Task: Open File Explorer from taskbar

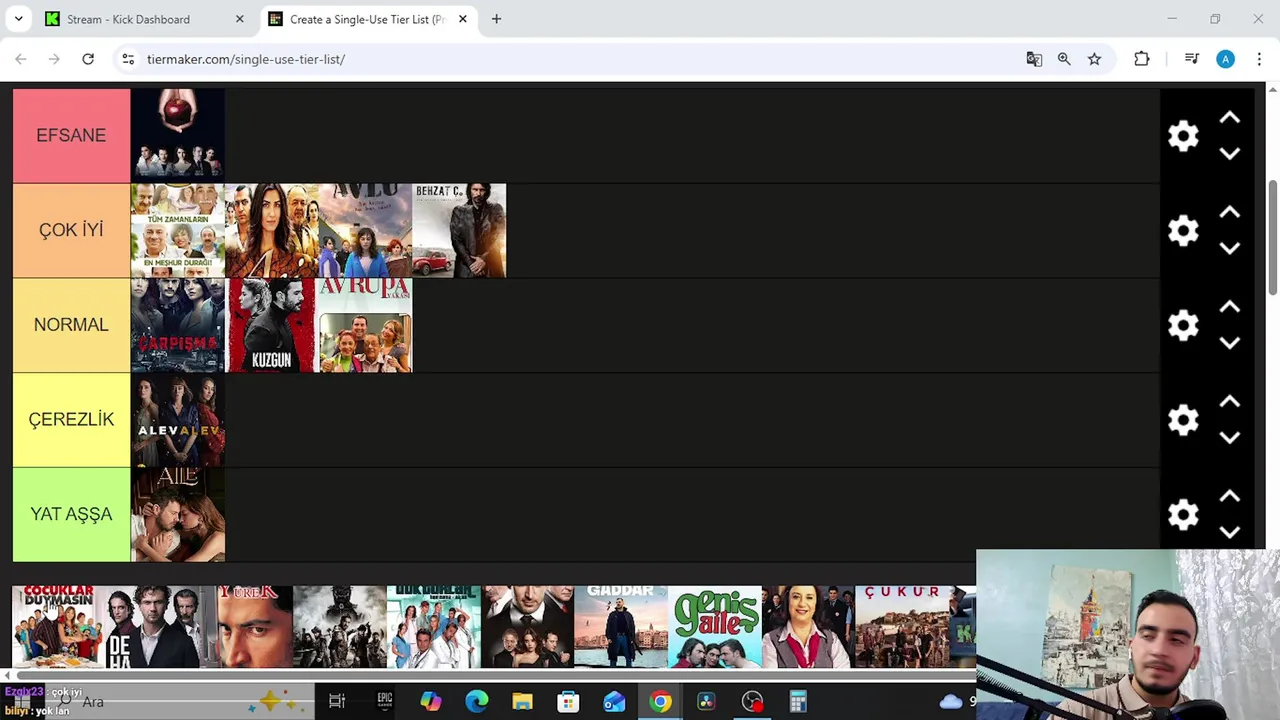Action: (522, 701)
